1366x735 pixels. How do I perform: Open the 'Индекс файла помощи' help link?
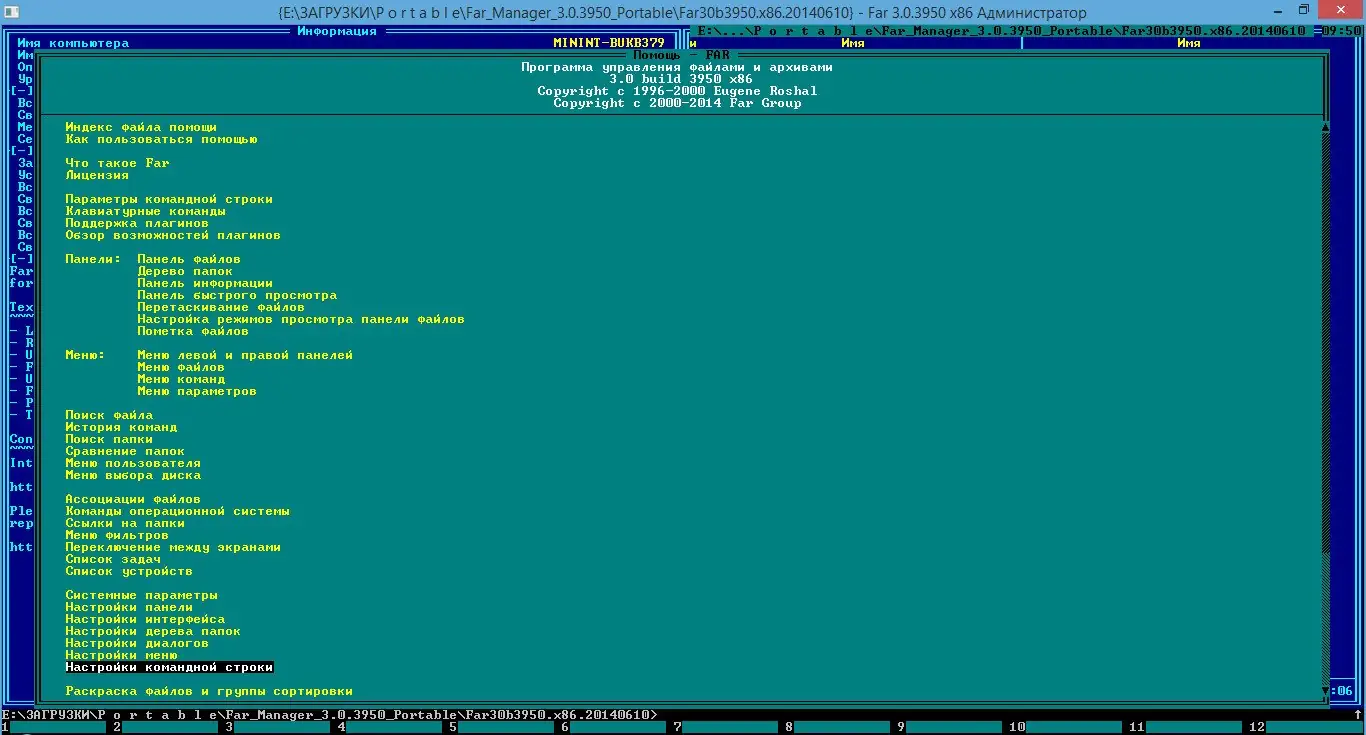(141, 127)
